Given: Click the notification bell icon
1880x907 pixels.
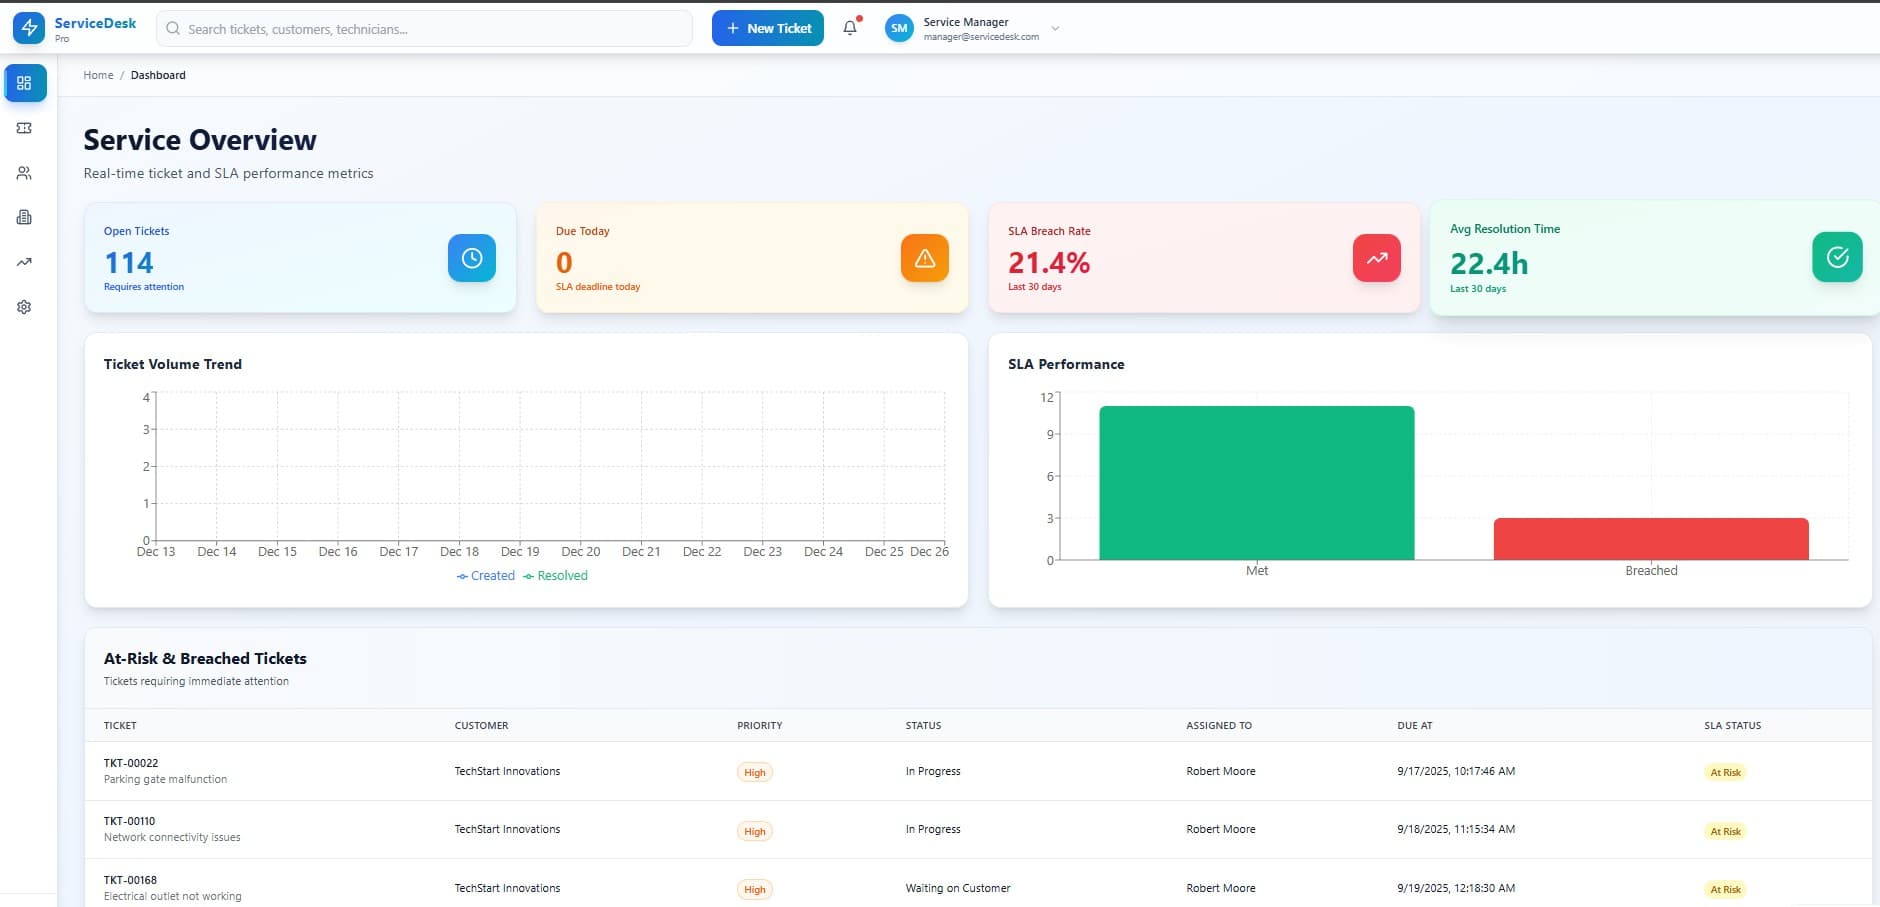Looking at the screenshot, I should coord(850,28).
